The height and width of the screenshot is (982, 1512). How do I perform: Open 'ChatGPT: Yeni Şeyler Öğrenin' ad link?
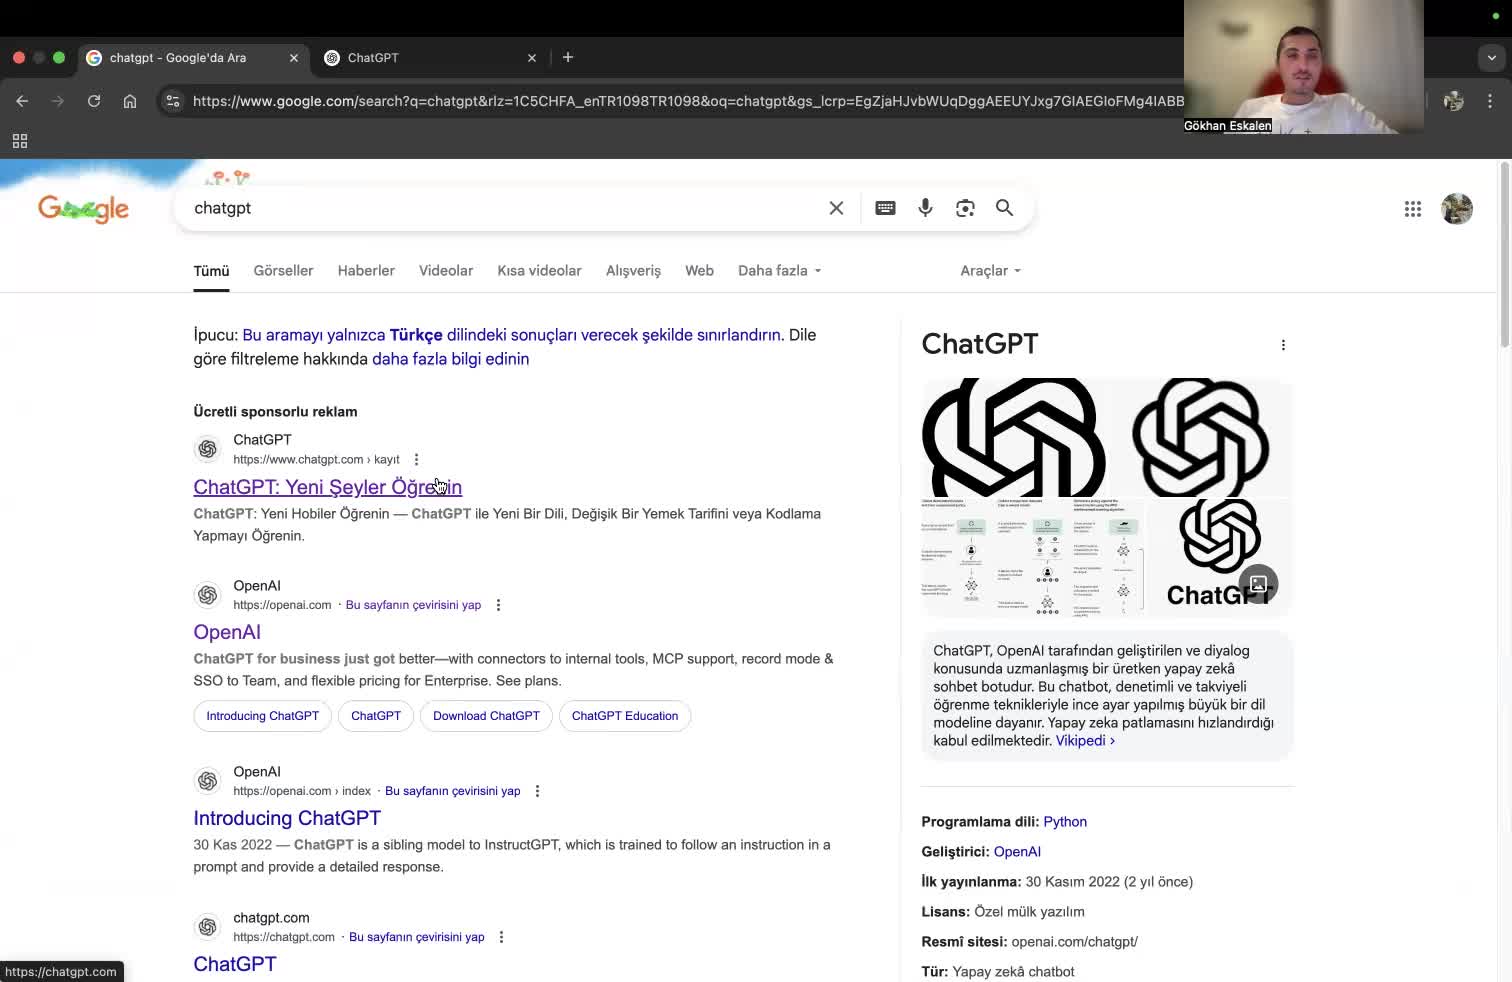[x=327, y=487]
